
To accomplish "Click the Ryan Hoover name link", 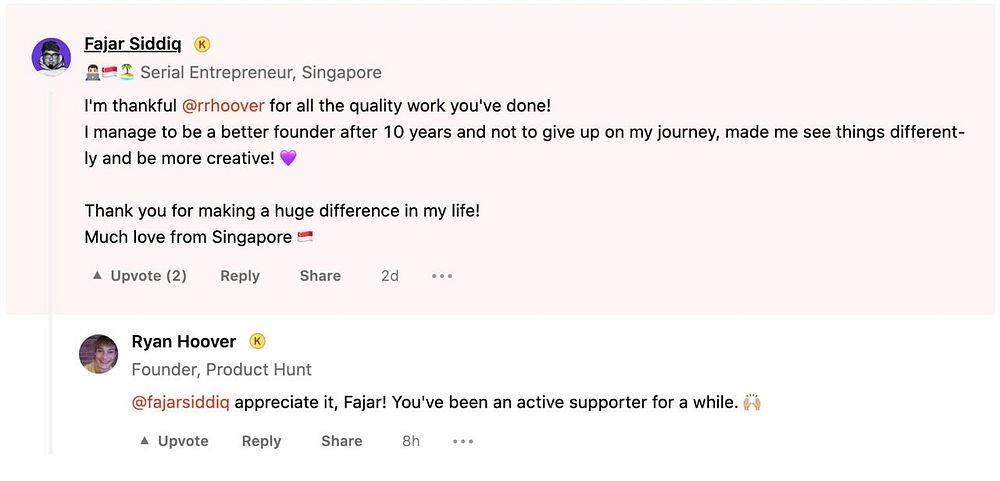I will [183, 342].
